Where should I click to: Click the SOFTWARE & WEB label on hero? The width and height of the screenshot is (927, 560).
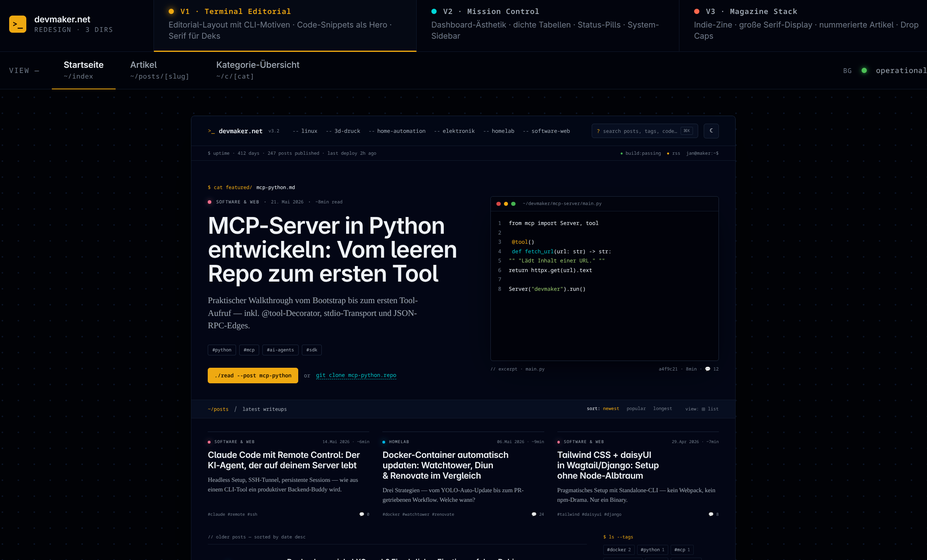(x=237, y=202)
